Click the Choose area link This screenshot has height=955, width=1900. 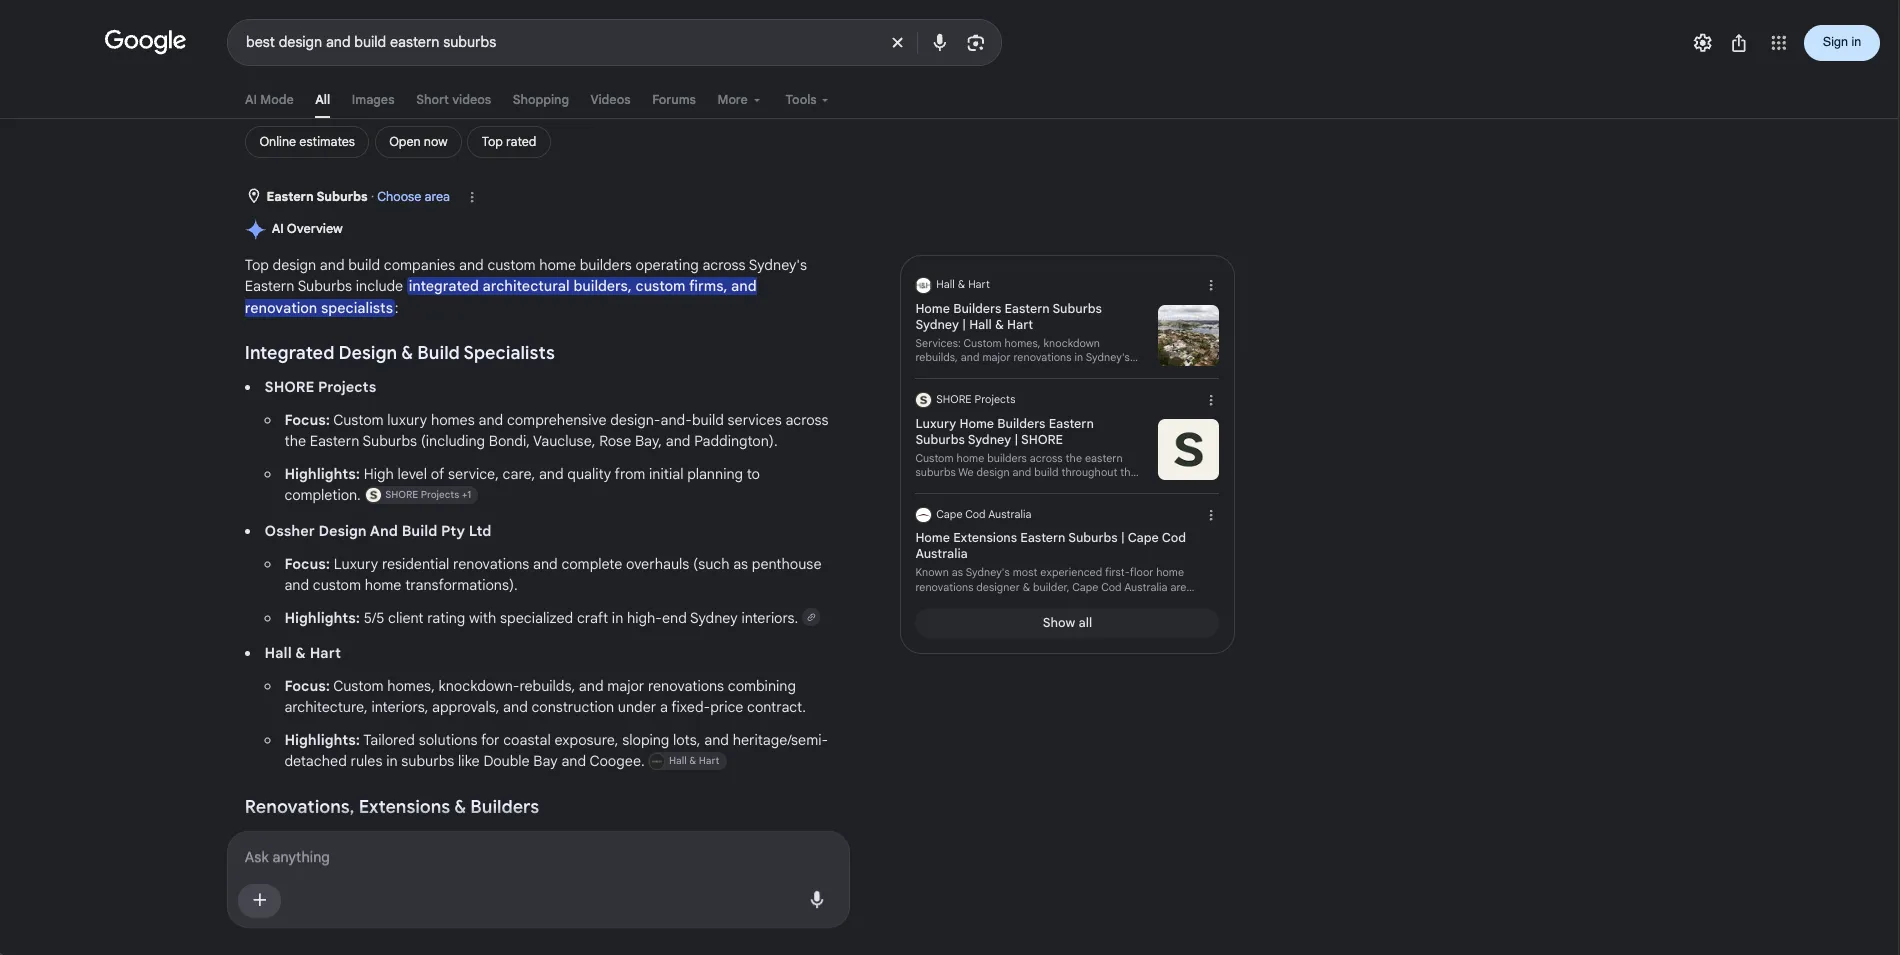point(413,197)
